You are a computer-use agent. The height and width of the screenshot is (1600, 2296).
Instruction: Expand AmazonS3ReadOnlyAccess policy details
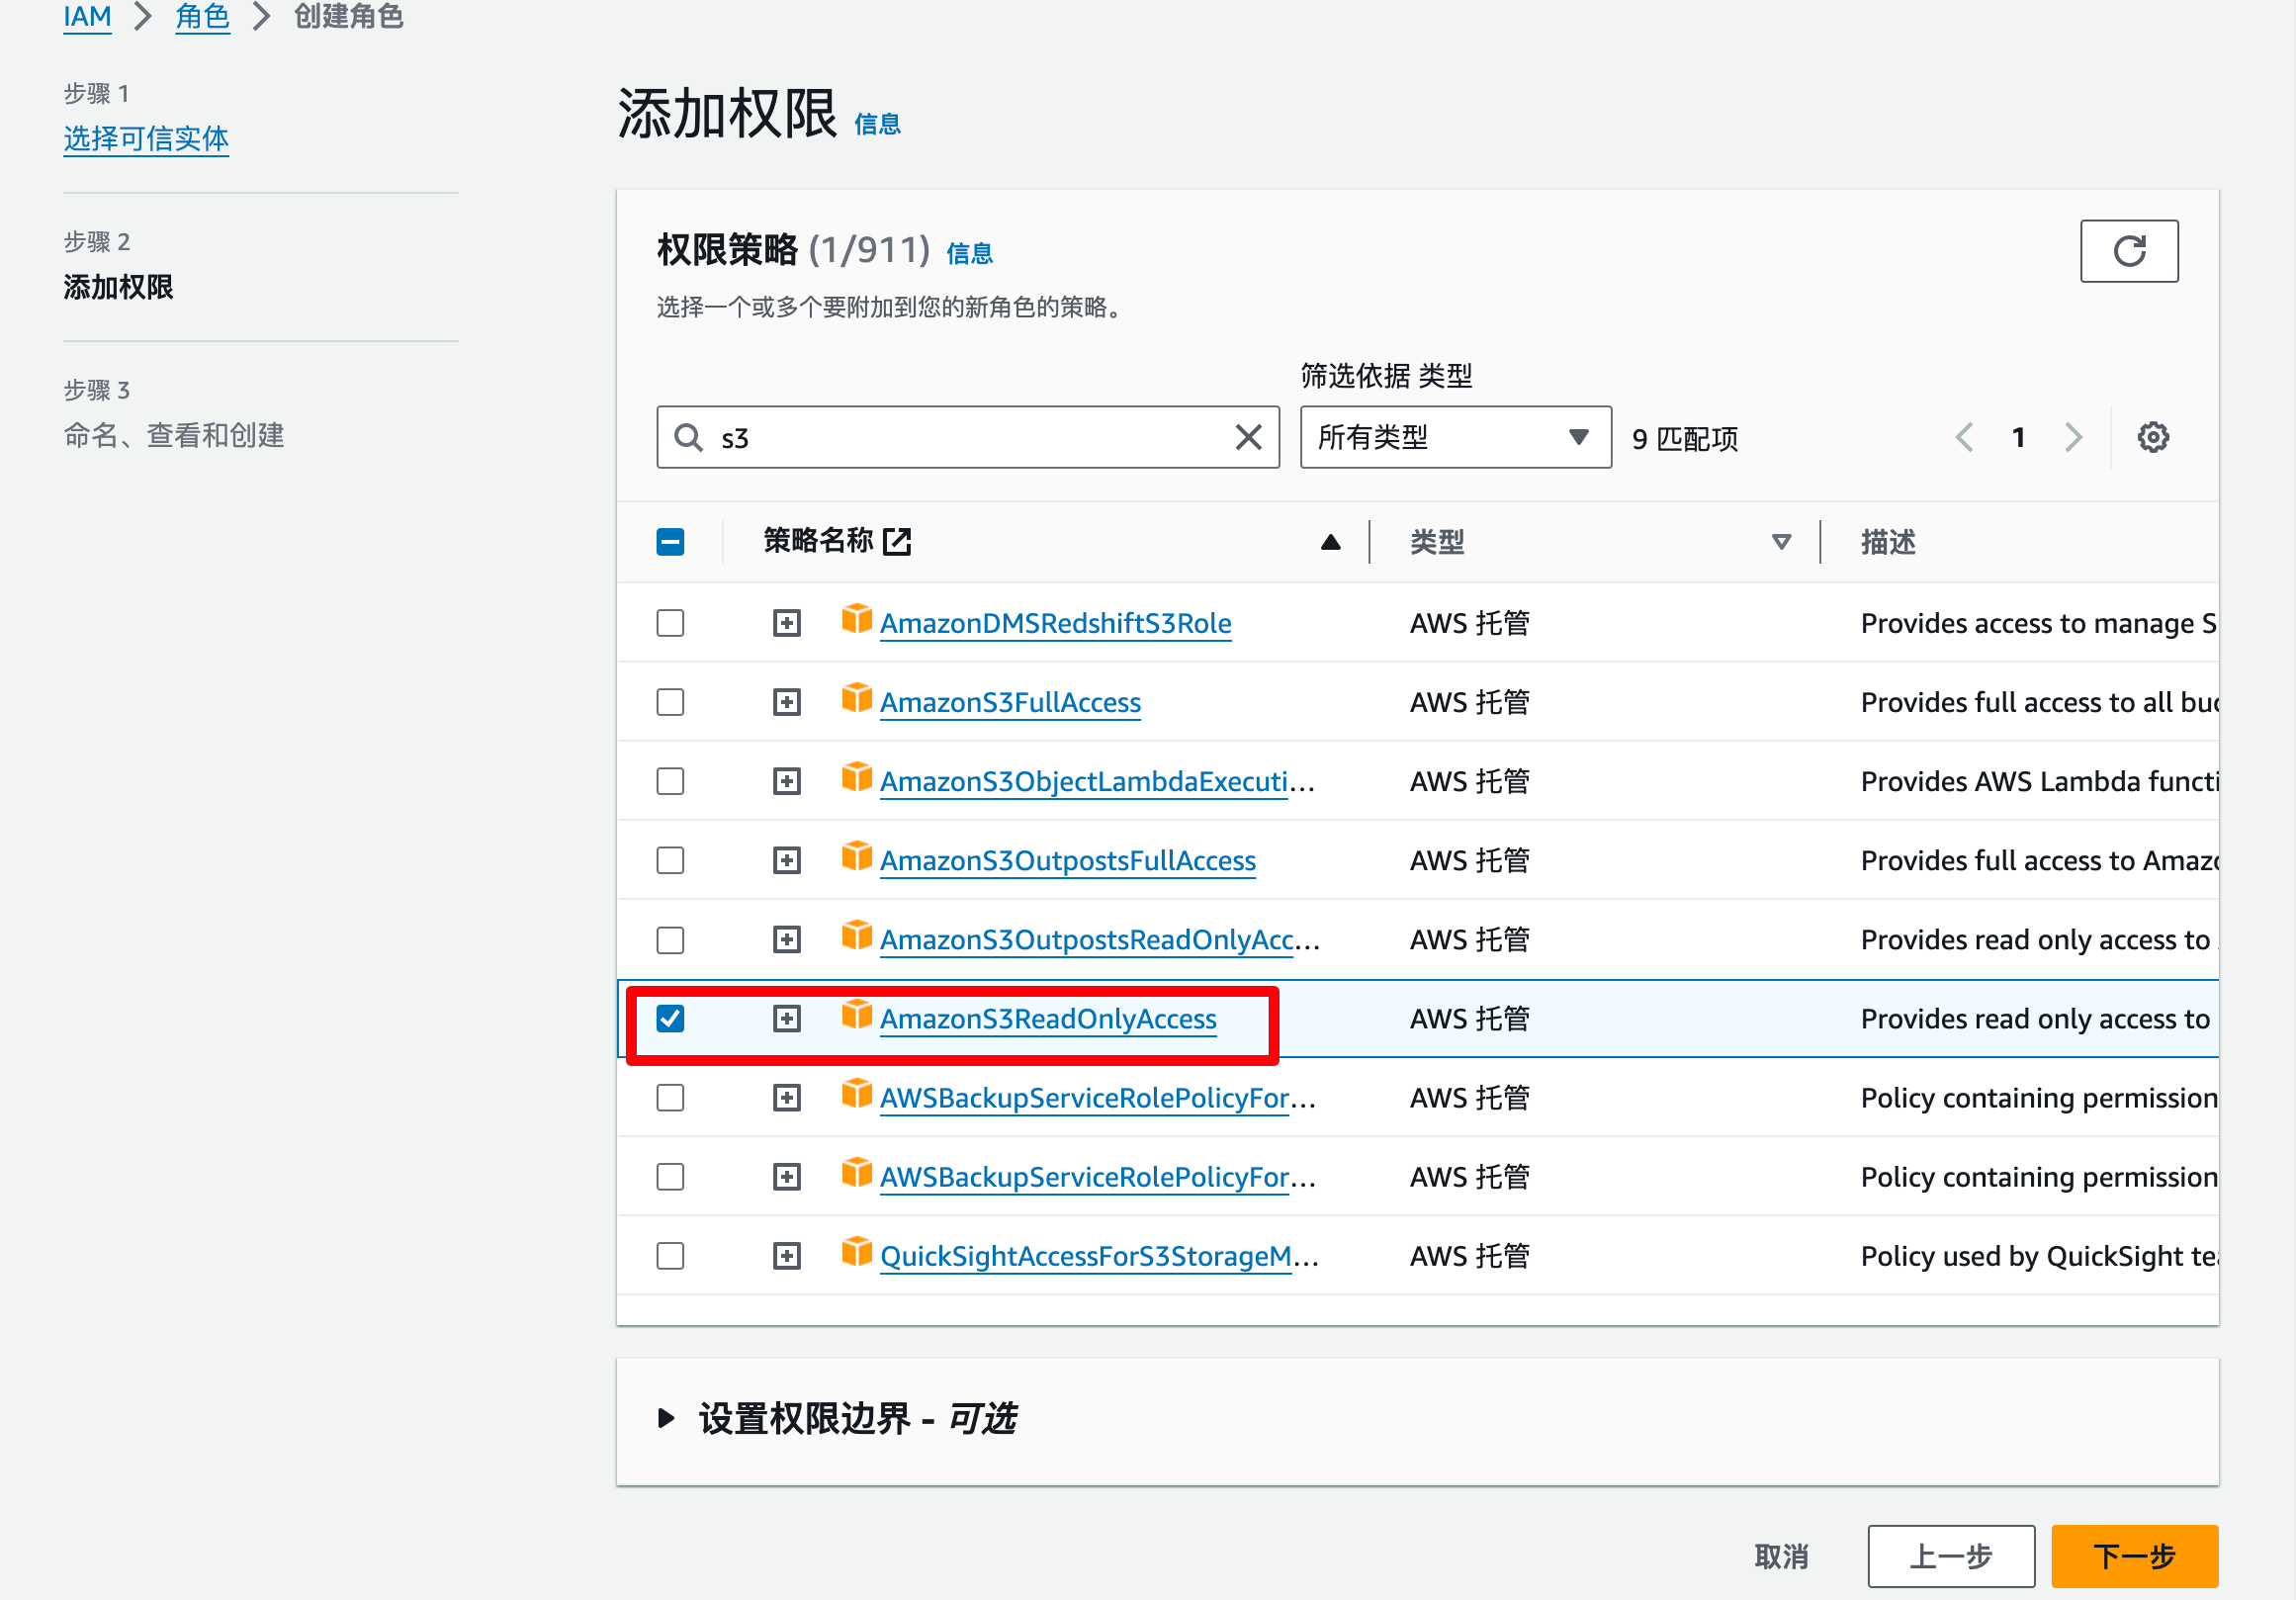[787, 1019]
